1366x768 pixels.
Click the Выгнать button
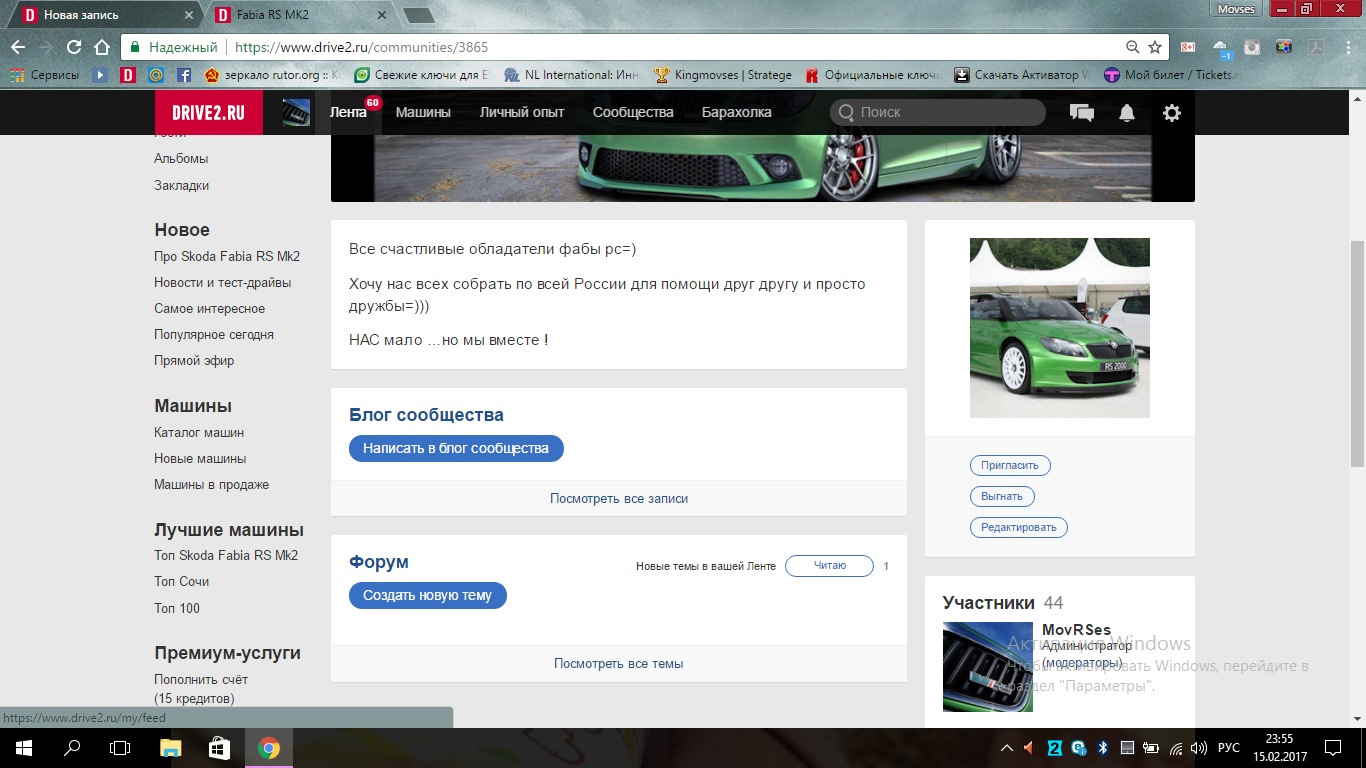(1002, 496)
